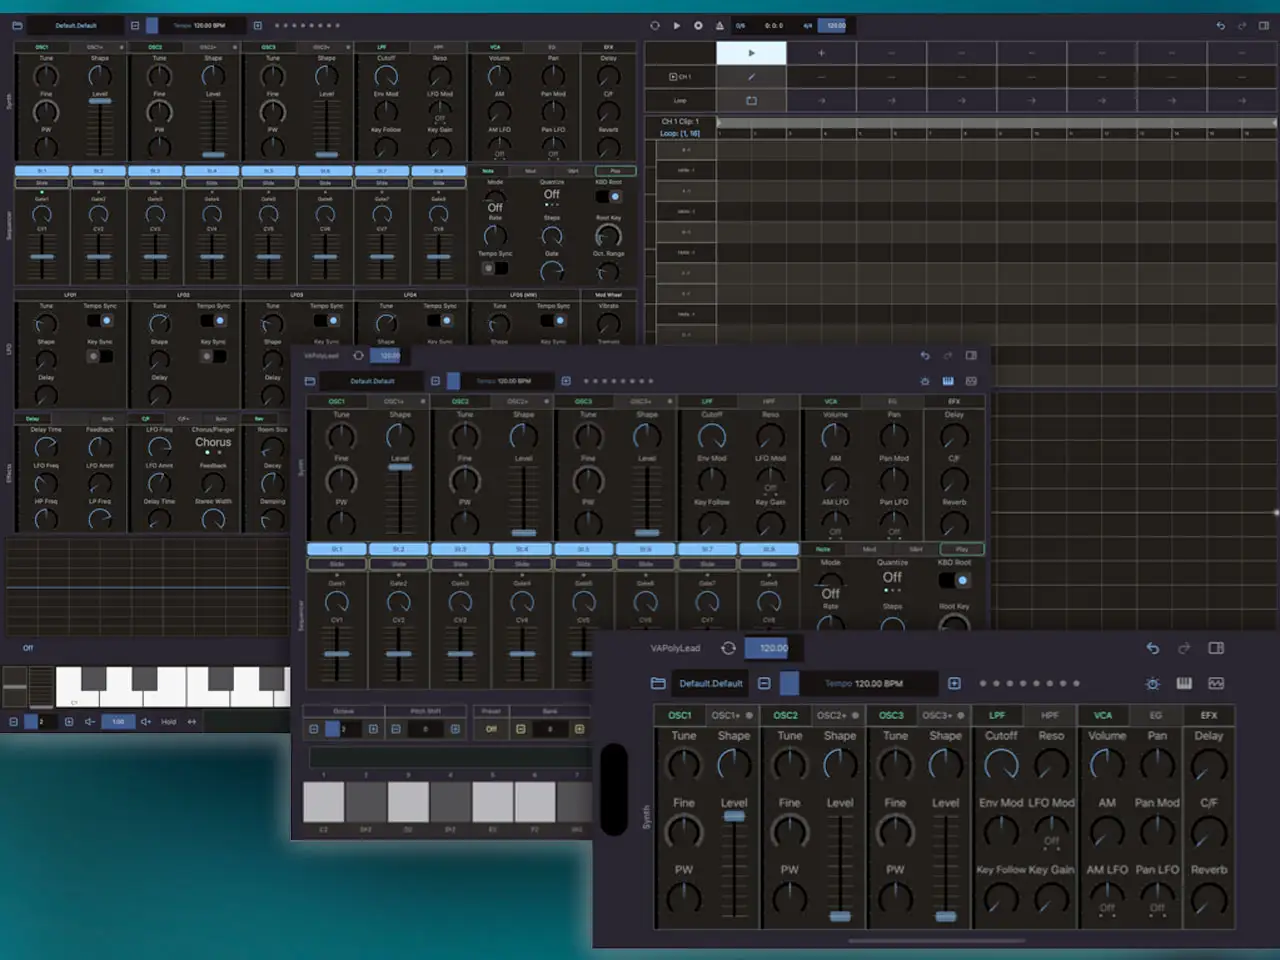The image size is (1280, 960).
Task: Toggle OSC2+ dot in front window
Action: 855,715
